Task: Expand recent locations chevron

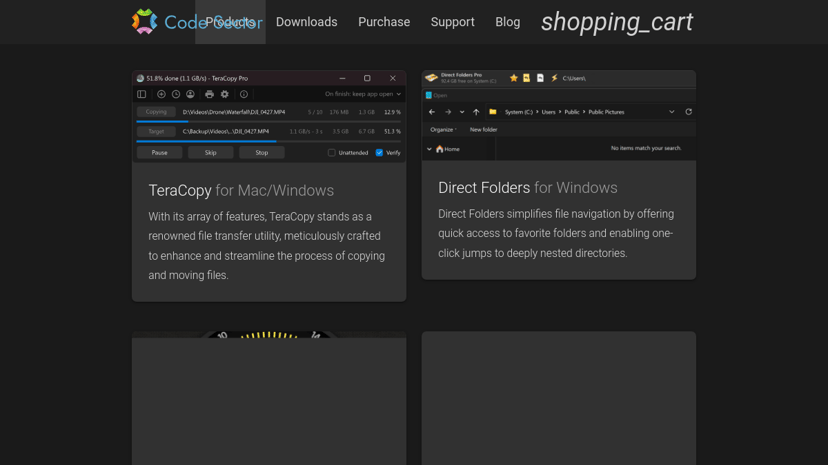Action: 462,112
